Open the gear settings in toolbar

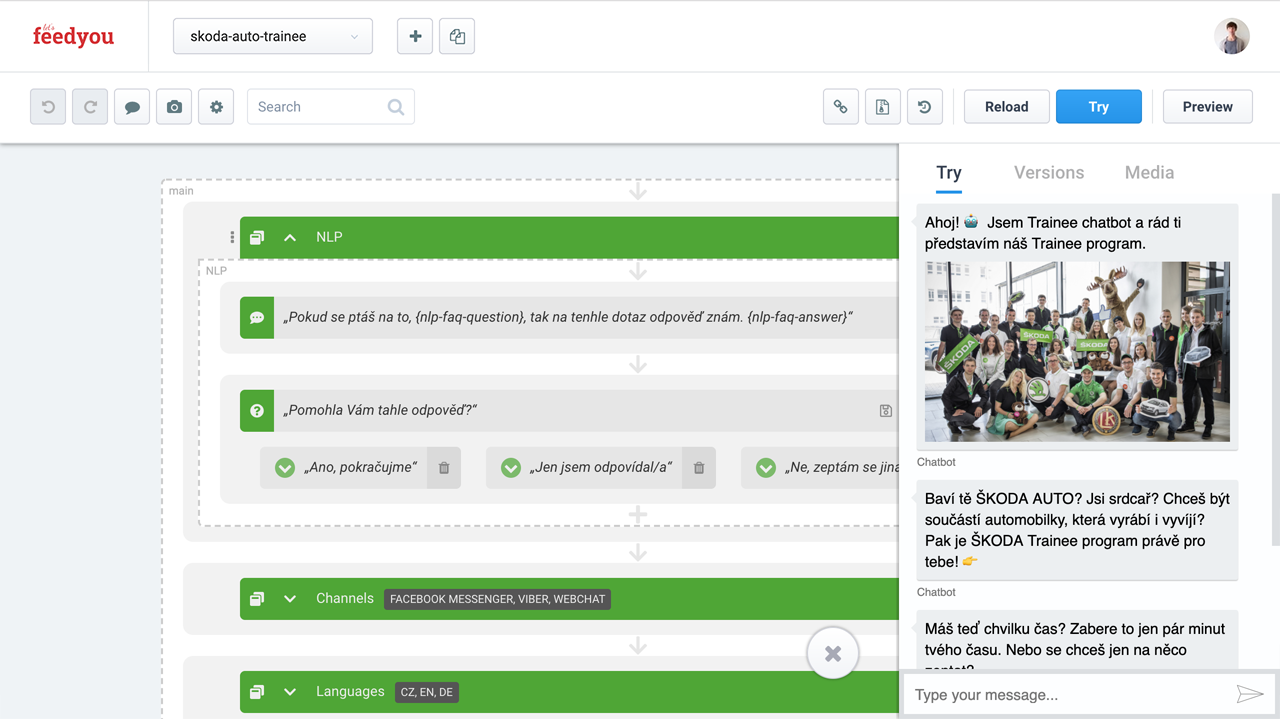point(216,107)
